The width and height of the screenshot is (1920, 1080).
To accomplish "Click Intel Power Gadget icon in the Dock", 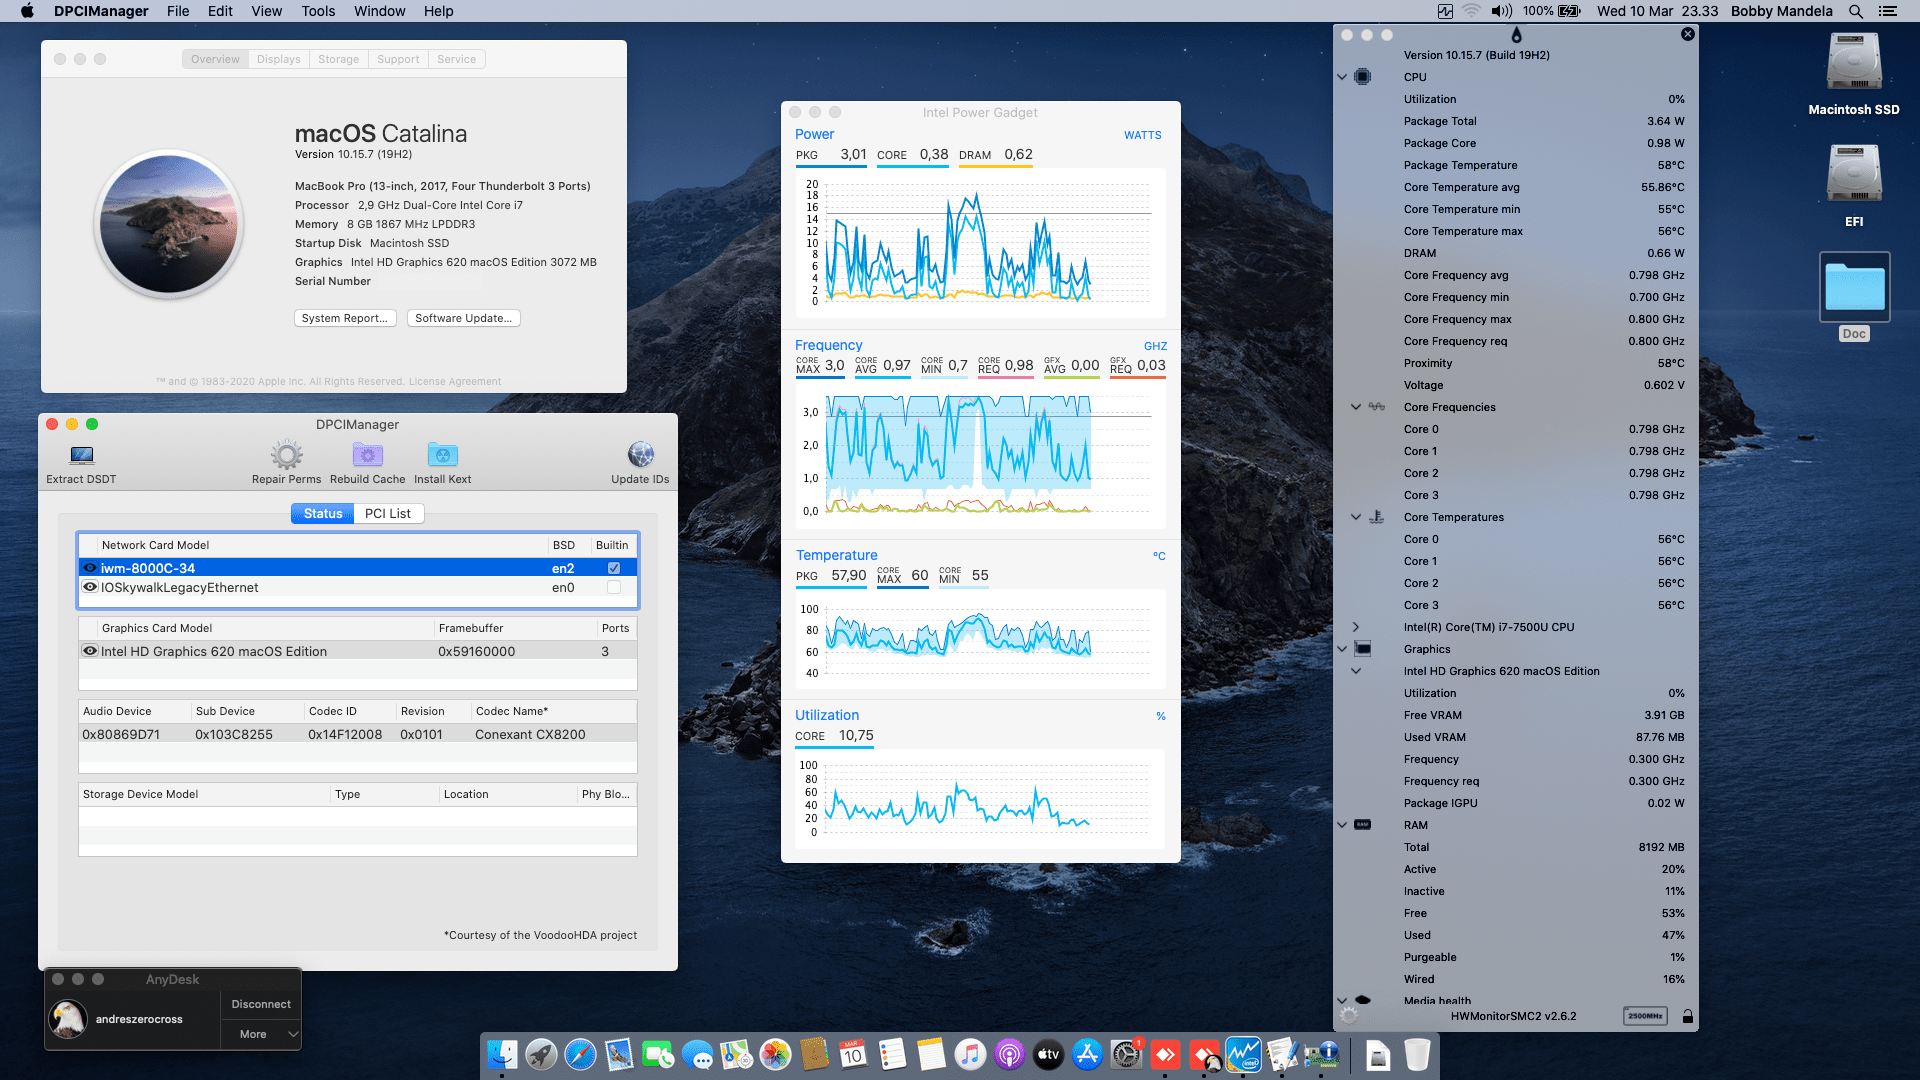I will (1243, 1054).
